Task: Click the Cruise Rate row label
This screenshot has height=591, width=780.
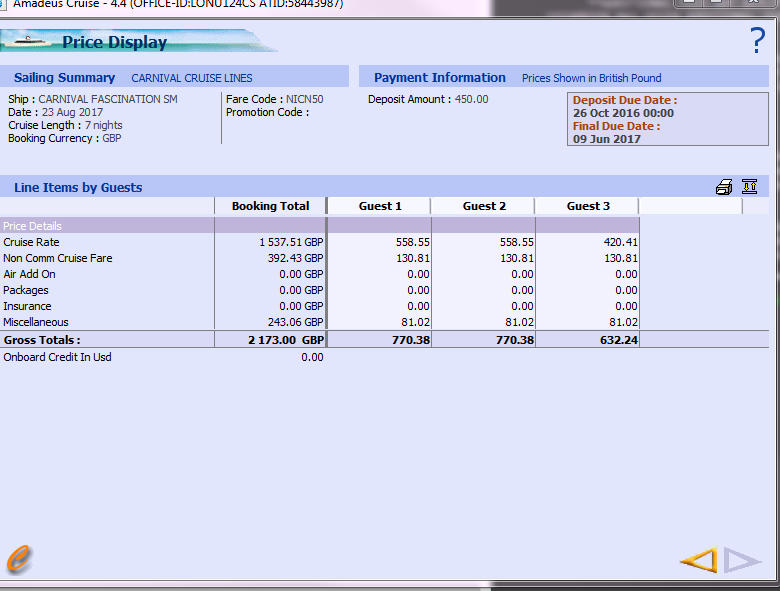Action: pyautogui.click(x=31, y=242)
